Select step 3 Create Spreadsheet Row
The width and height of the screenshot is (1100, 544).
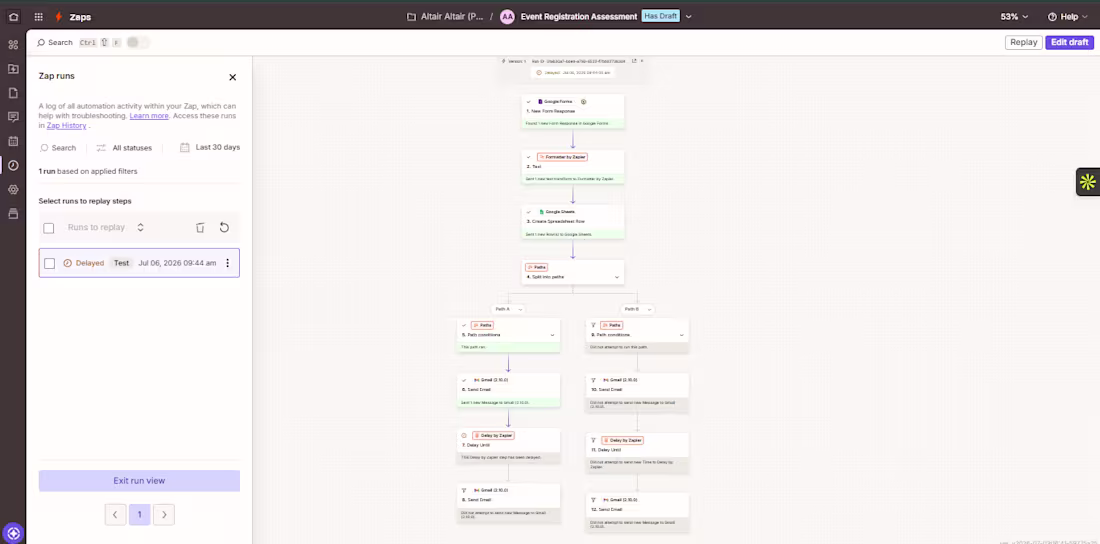tap(572, 222)
